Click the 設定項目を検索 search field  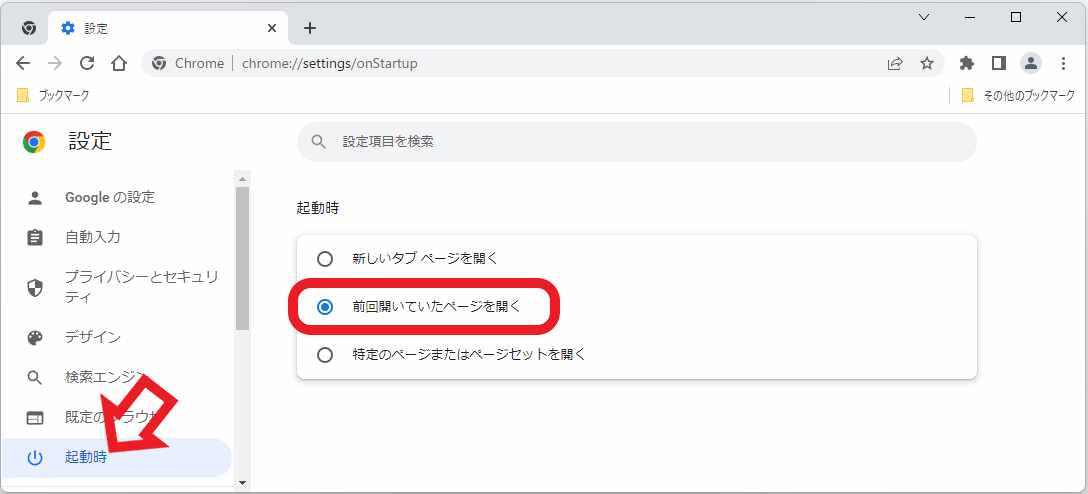tap(636, 142)
